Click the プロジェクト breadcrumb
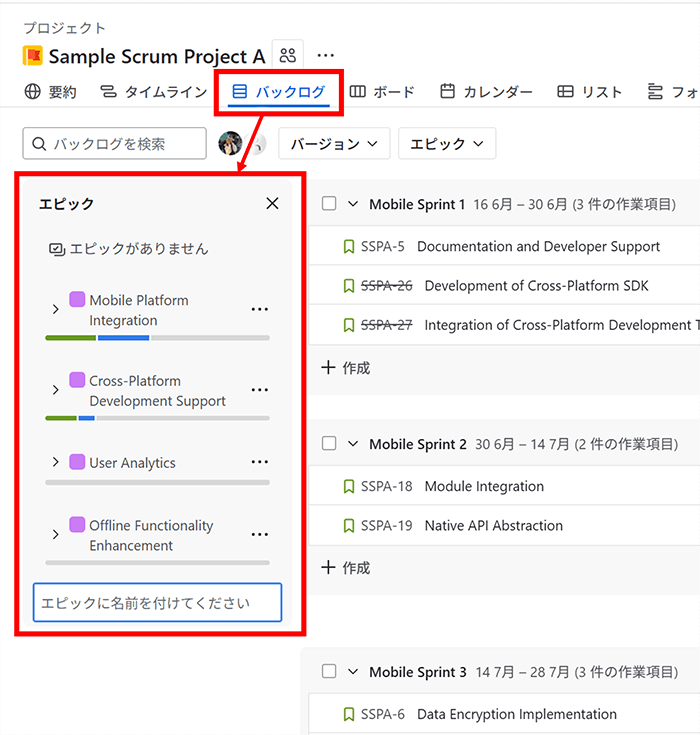The image size is (700, 735). point(65,28)
